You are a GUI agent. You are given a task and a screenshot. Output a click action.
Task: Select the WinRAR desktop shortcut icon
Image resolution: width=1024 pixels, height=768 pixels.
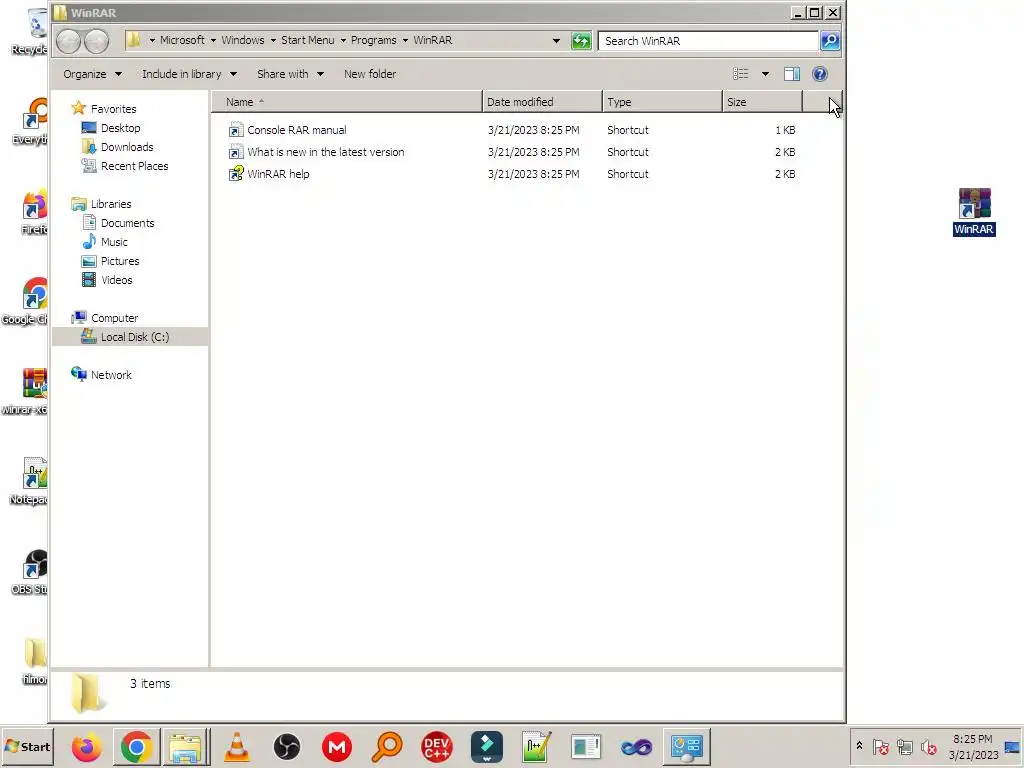974,212
